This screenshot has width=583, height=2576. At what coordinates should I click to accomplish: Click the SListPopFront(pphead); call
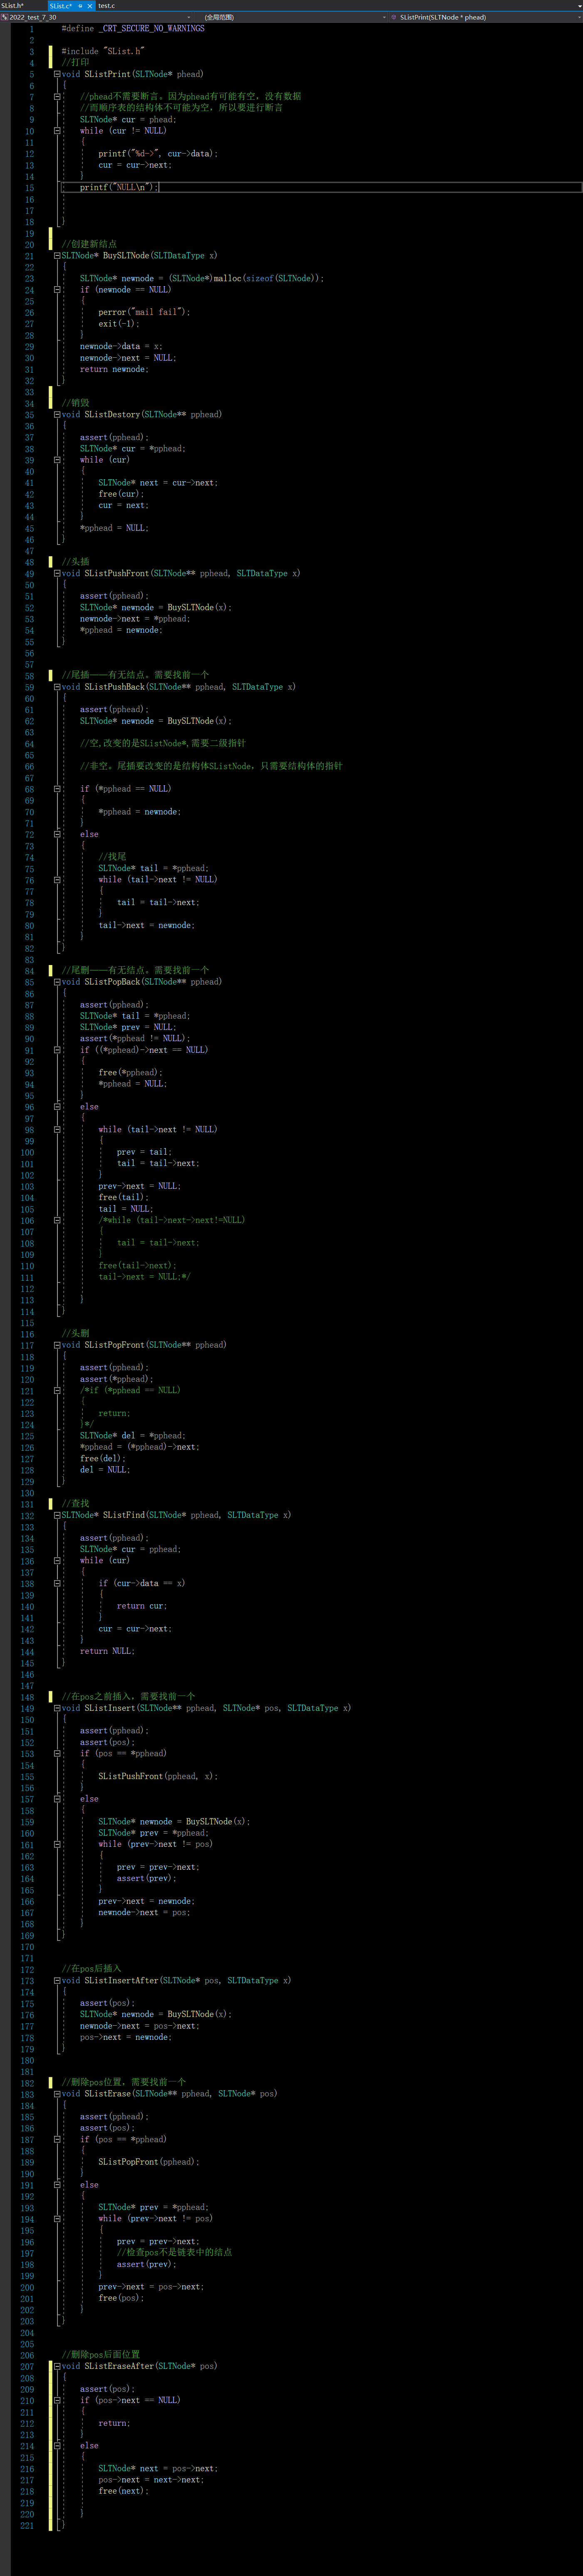point(149,2162)
